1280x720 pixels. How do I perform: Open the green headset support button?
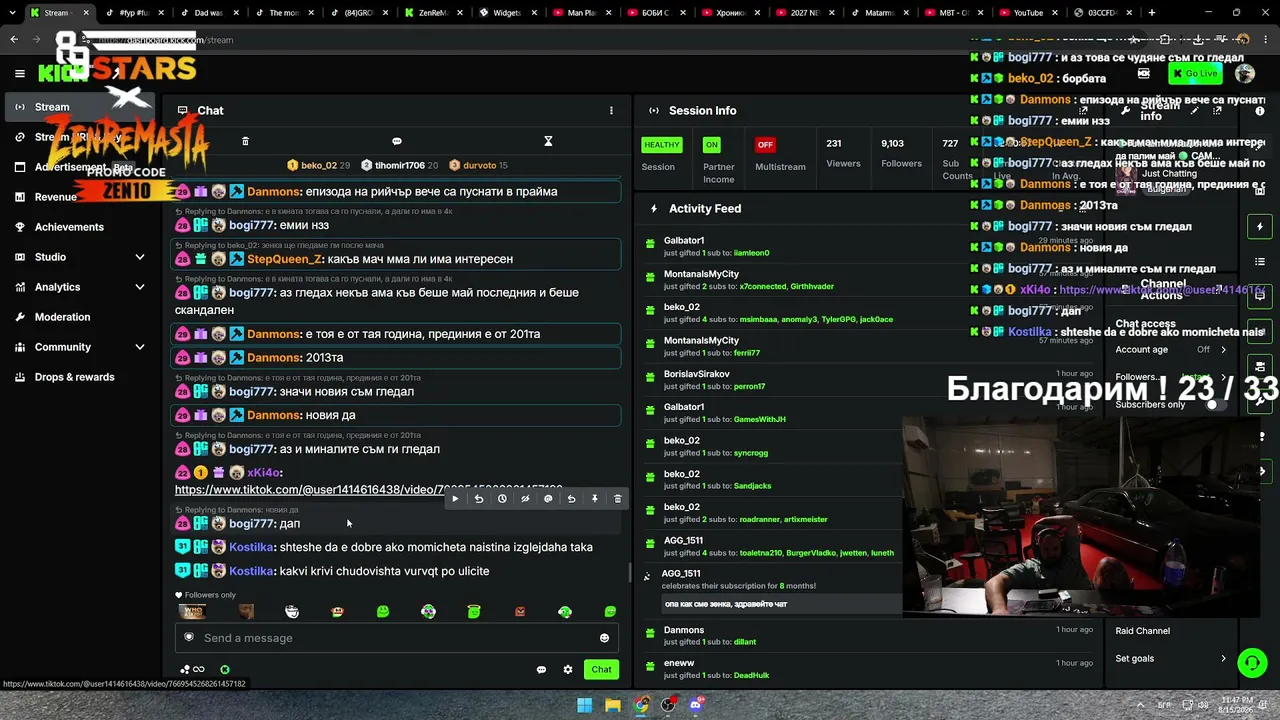coord(1252,662)
